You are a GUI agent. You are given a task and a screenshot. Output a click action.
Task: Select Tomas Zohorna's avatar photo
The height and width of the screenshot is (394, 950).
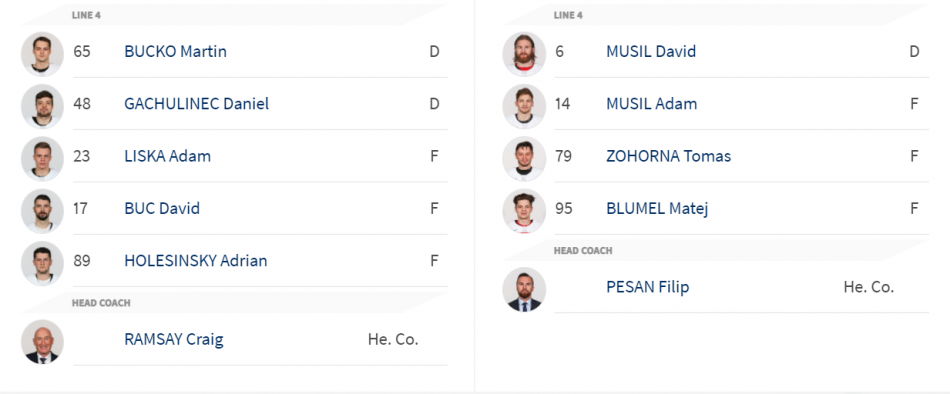pos(524,158)
